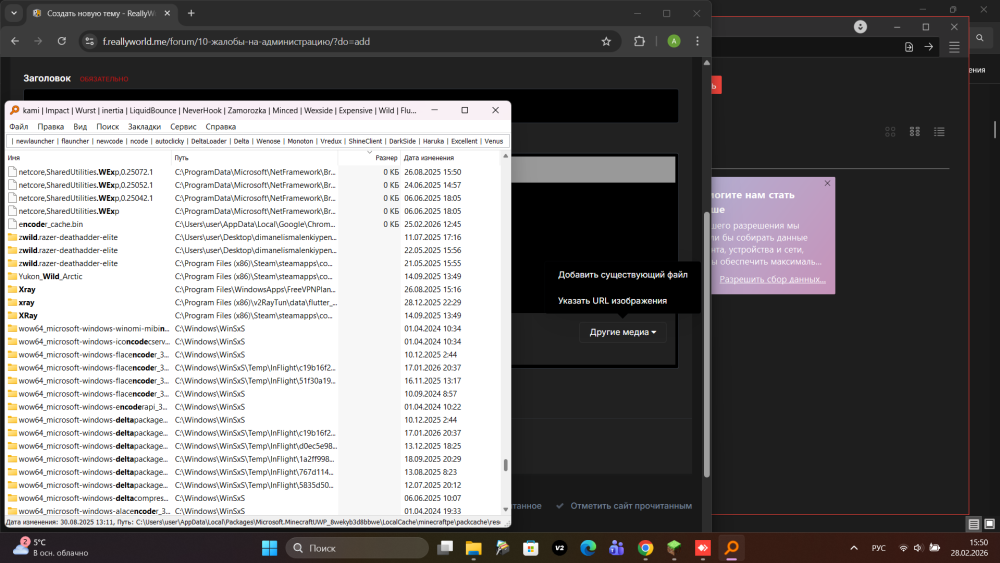Select the Xray folder dated 26.08.2025
This screenshot has height=563, width=1000.
tap(254, 289)
